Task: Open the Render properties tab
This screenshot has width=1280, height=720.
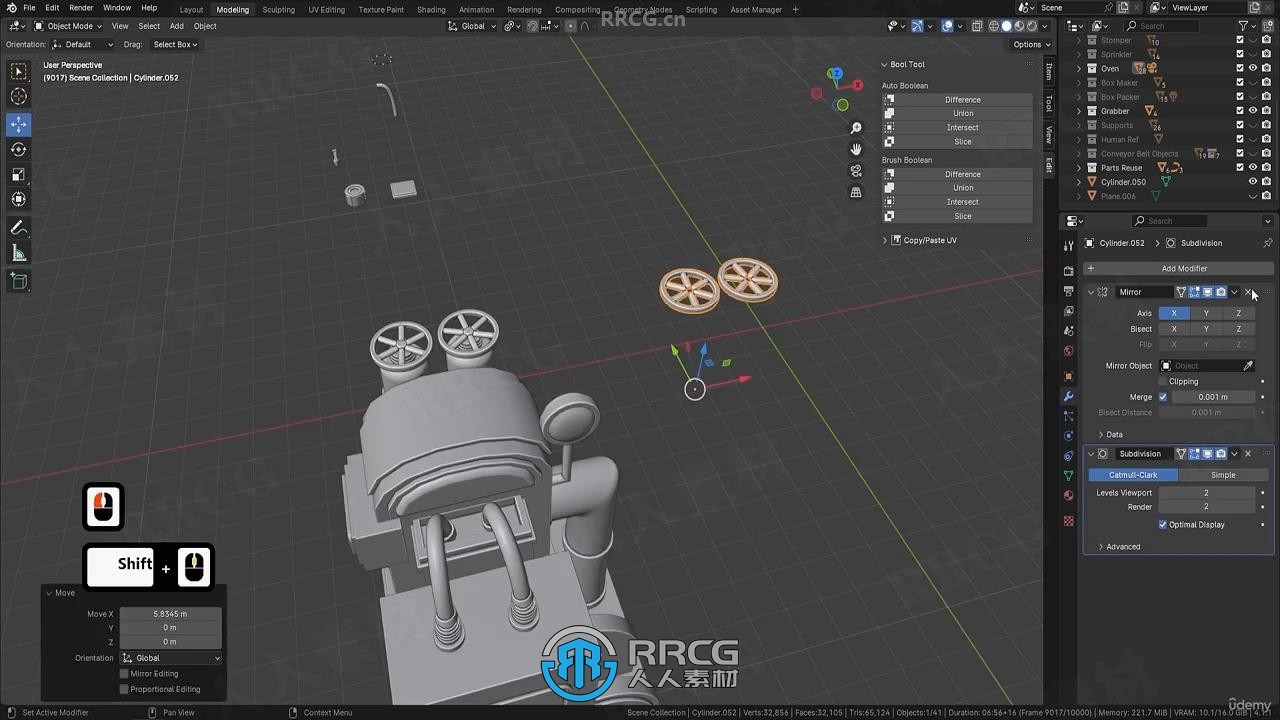Action: pyautogui.click(x=1068, y=271)
